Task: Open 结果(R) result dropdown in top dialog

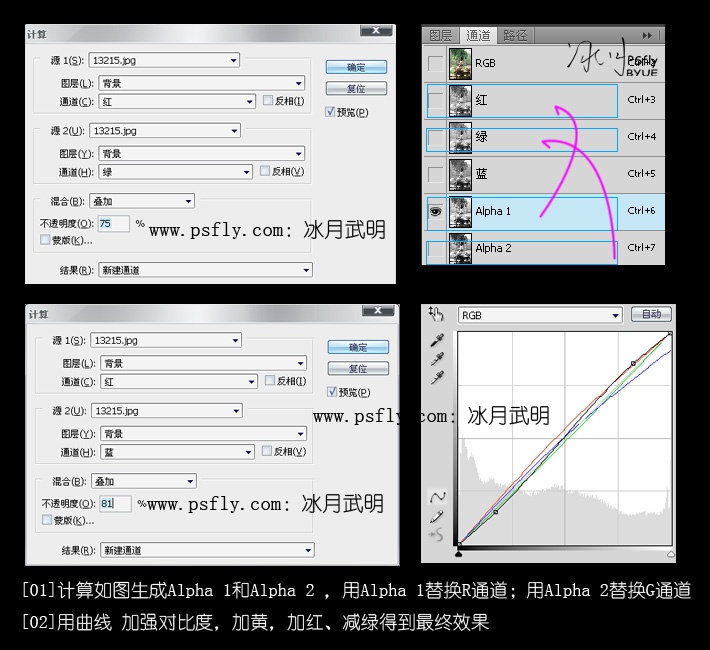Action: [205, 270]
